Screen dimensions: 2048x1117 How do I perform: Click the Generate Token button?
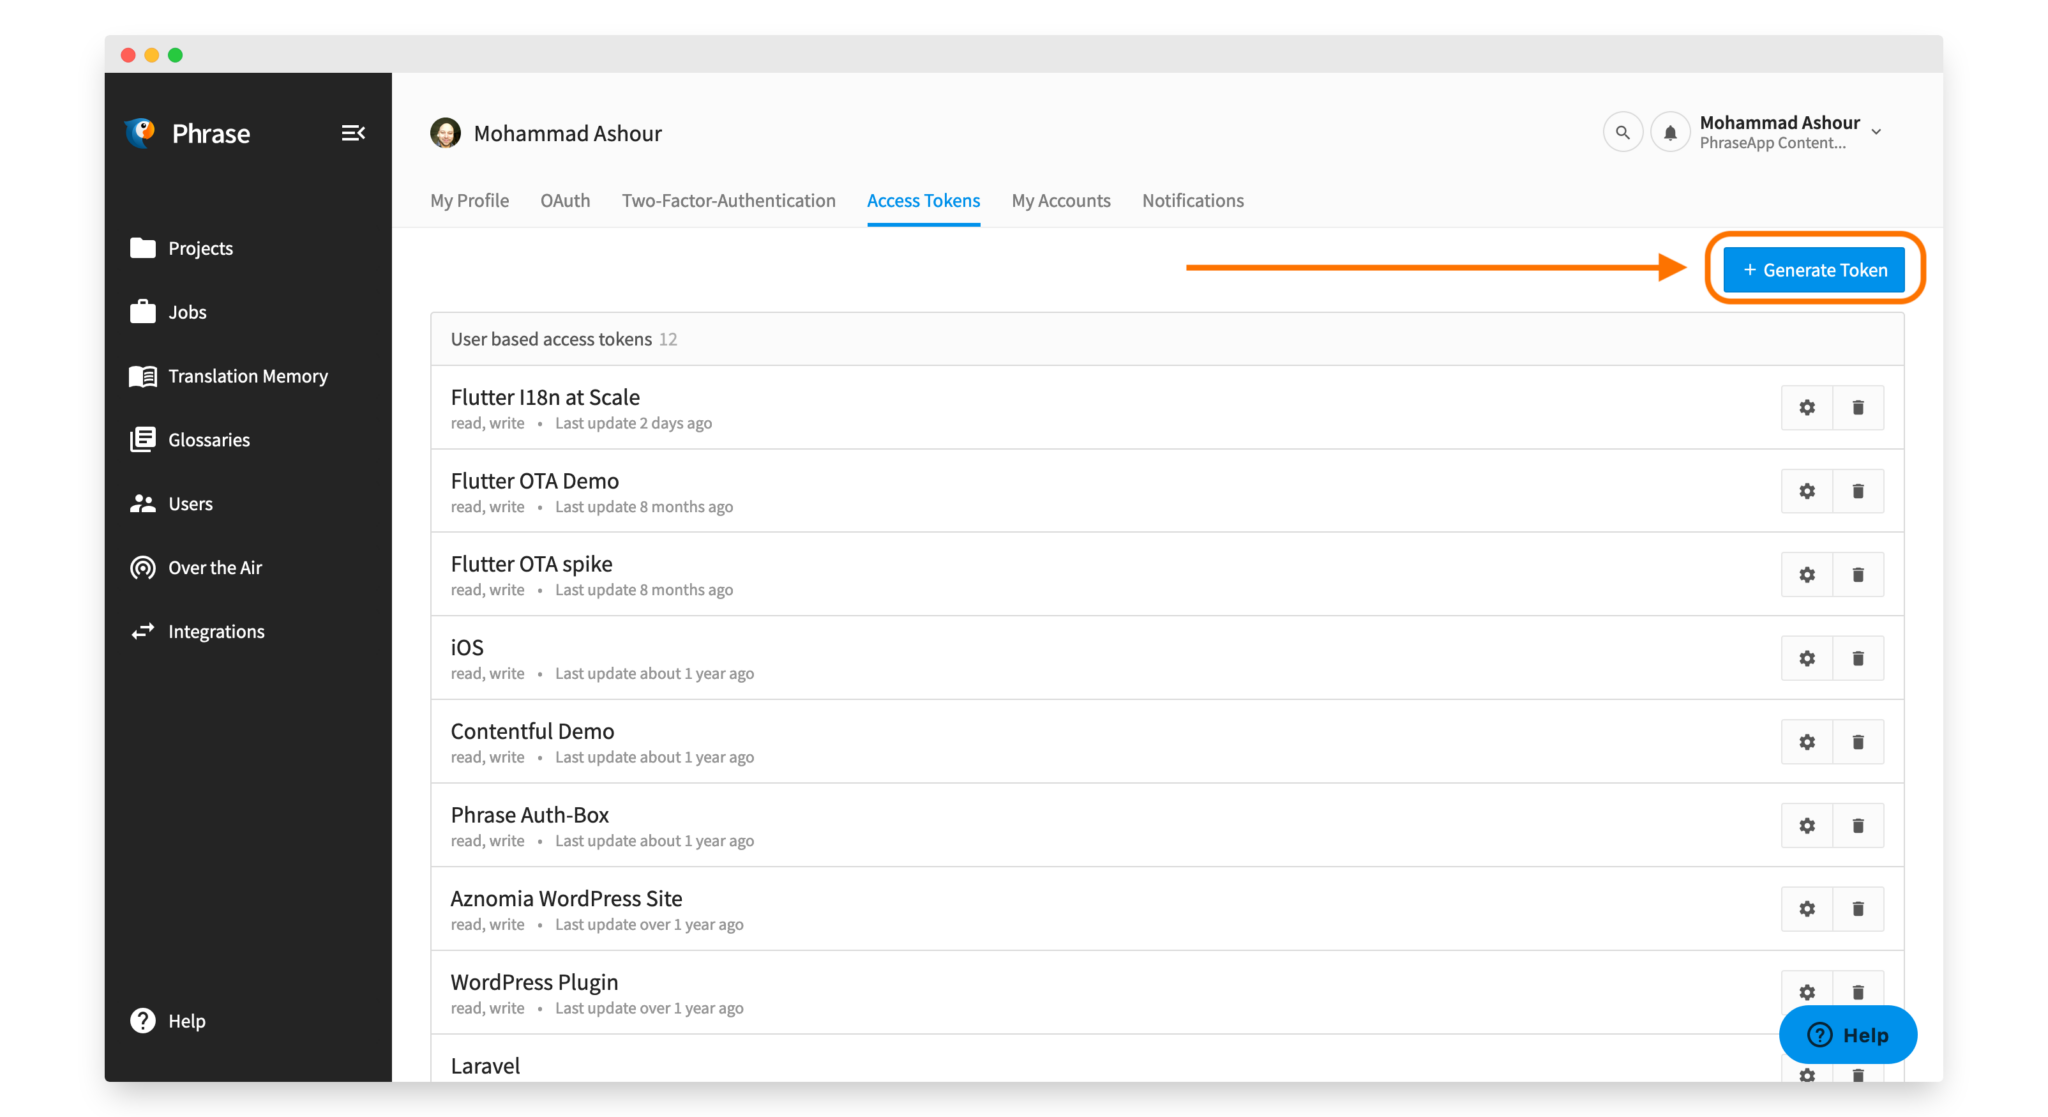coord(1813,269)
